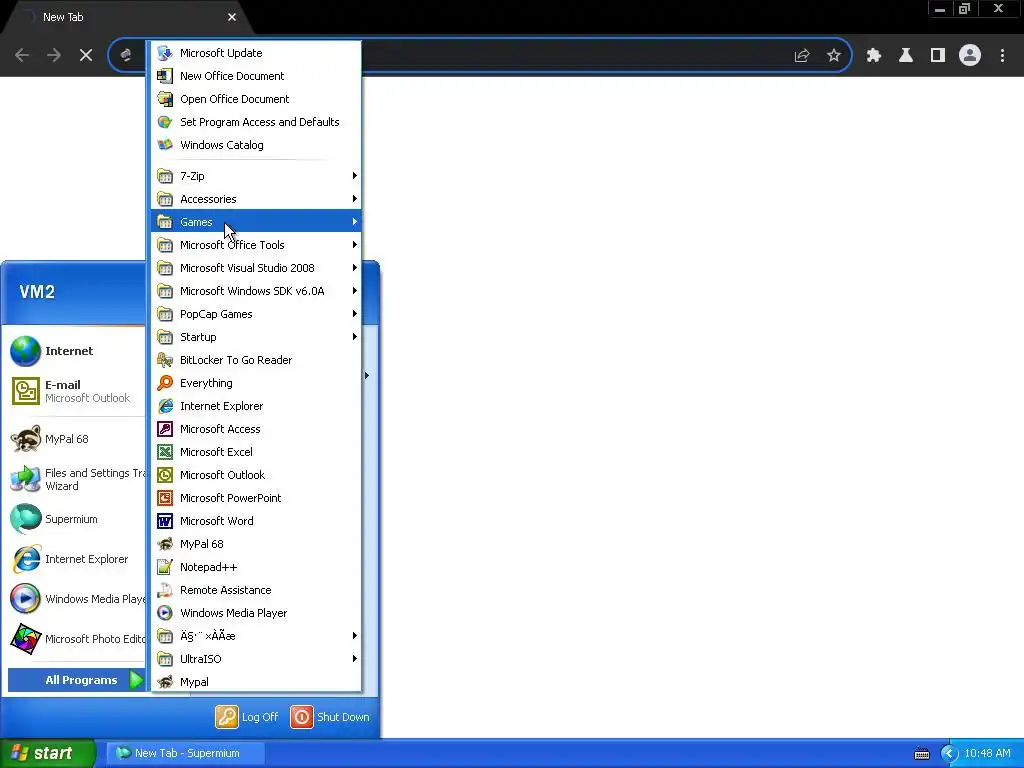The width and height of the screenshot is (1024, 768).
Task: Expand Microsoft Visual Studio 2008 folder
Action: (x=256, y=268)
